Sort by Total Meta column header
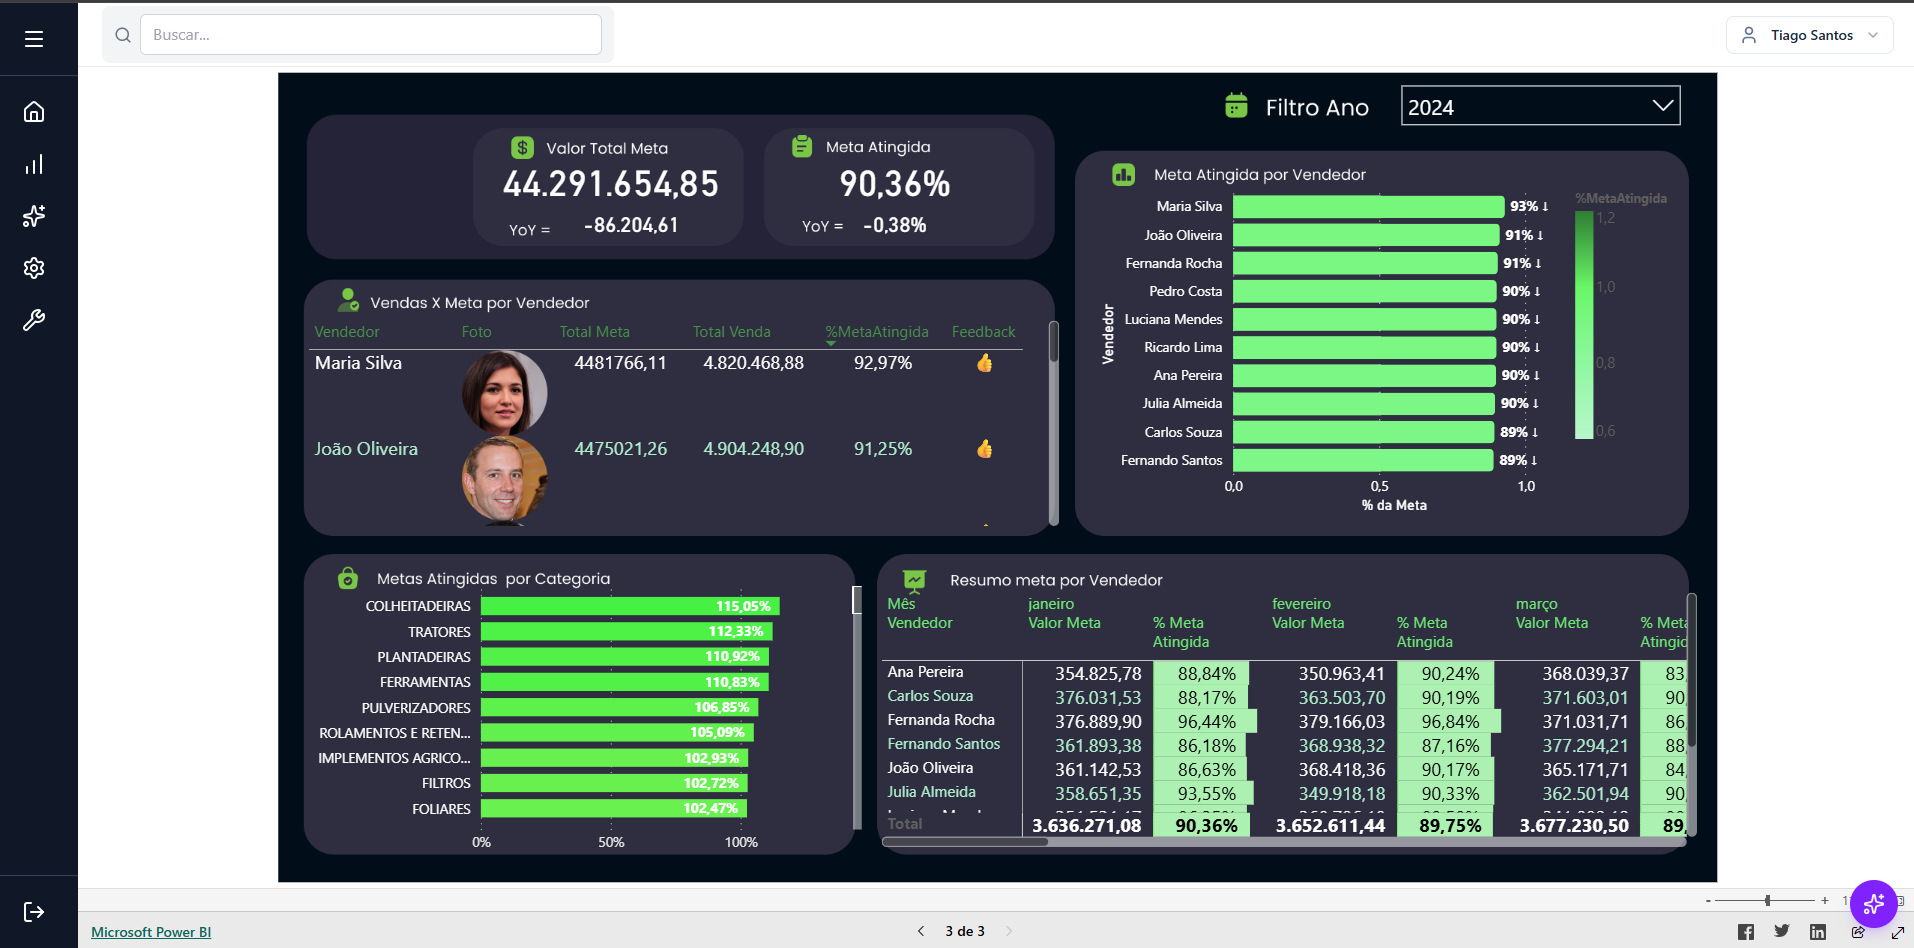 pos(595,332)
